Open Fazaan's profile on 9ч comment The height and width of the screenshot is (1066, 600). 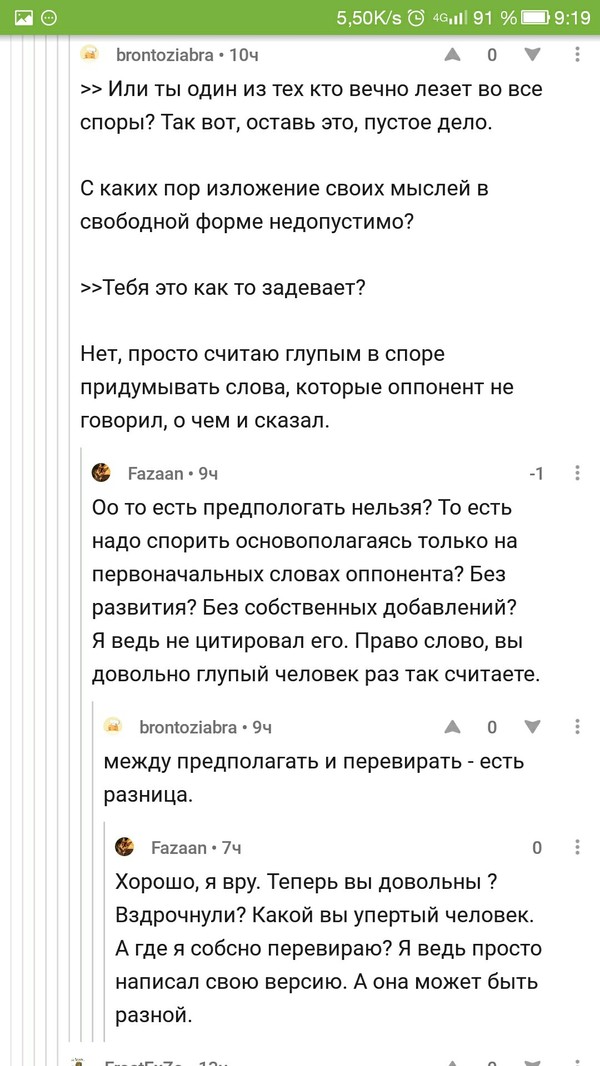point(153,473)
